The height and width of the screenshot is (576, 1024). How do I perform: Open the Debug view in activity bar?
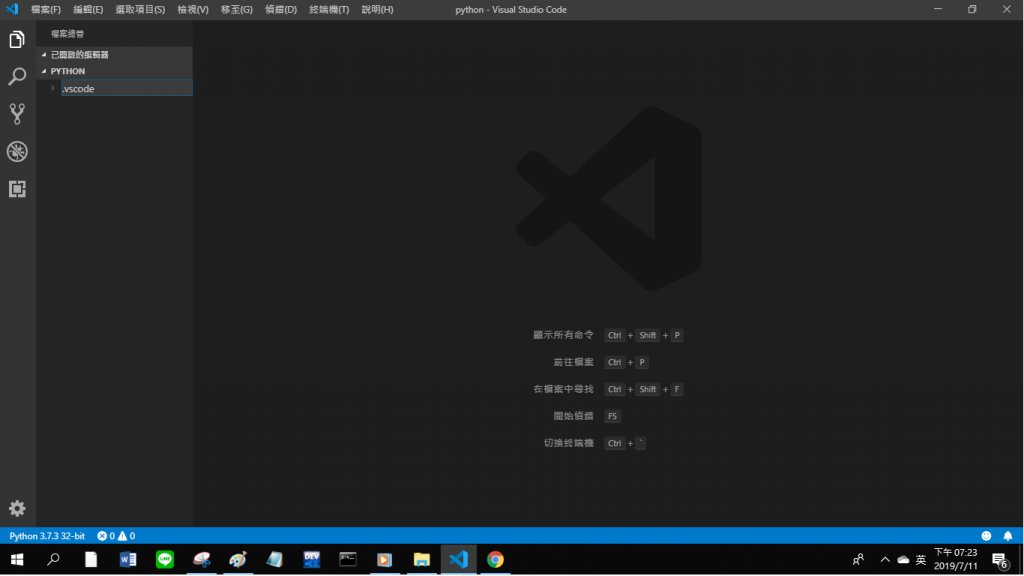click(x=17, y=152)
